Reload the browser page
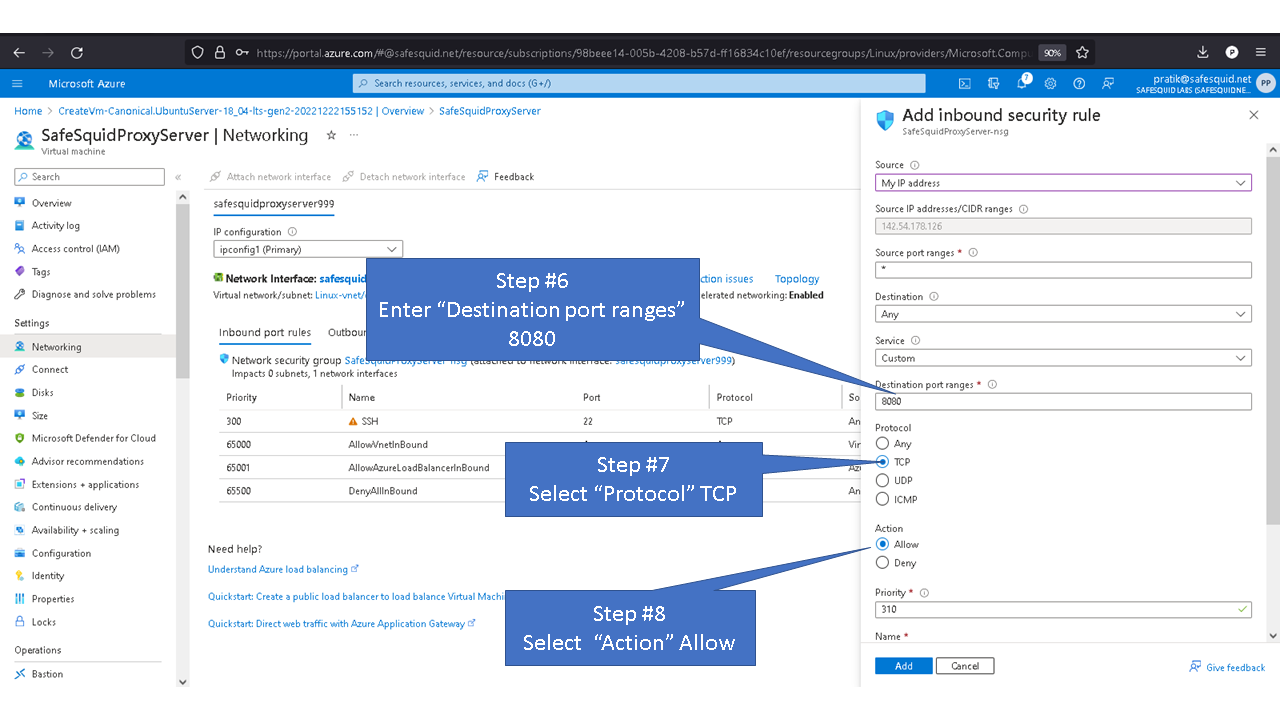The image size is (1280, 720). (x=78, y=52)
